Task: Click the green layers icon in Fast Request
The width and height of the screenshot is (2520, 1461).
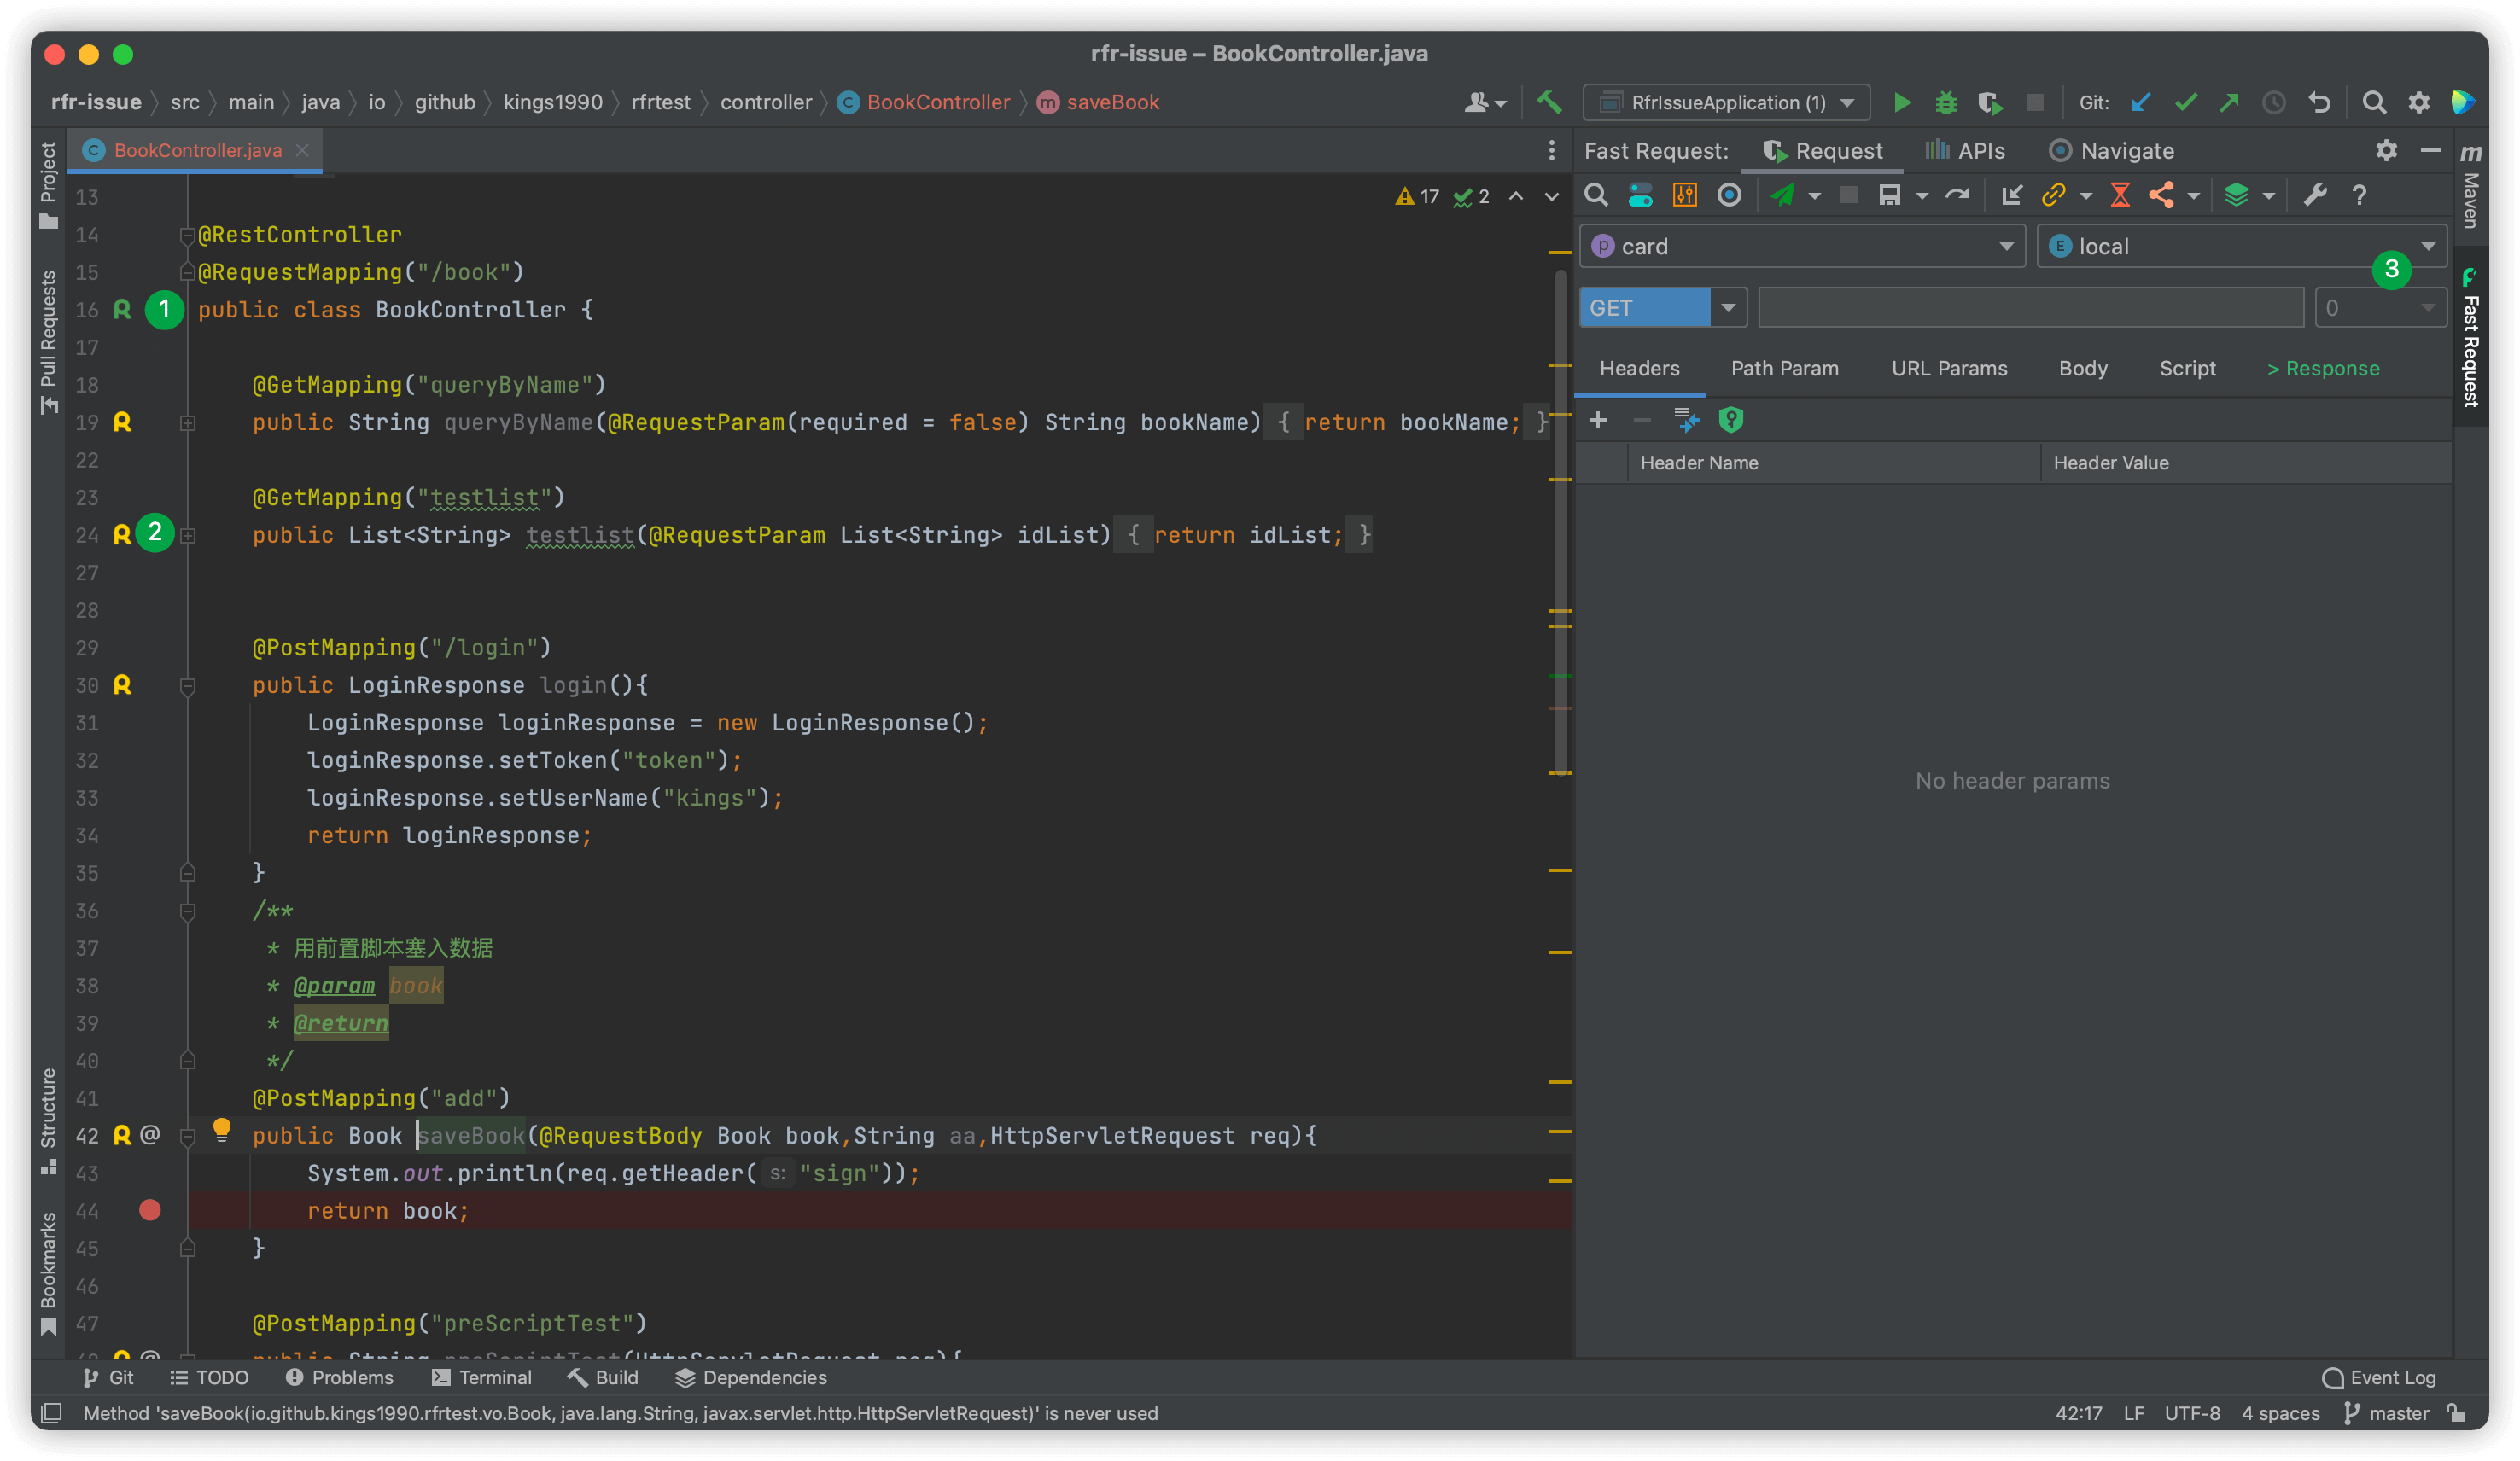Action: coord(2236,195)
